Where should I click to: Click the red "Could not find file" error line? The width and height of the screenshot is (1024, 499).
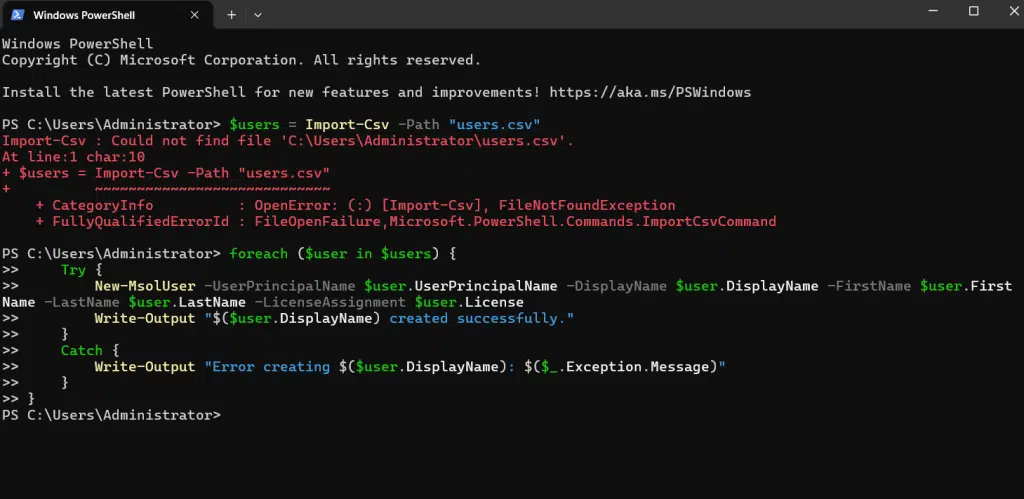pos(288,140)
